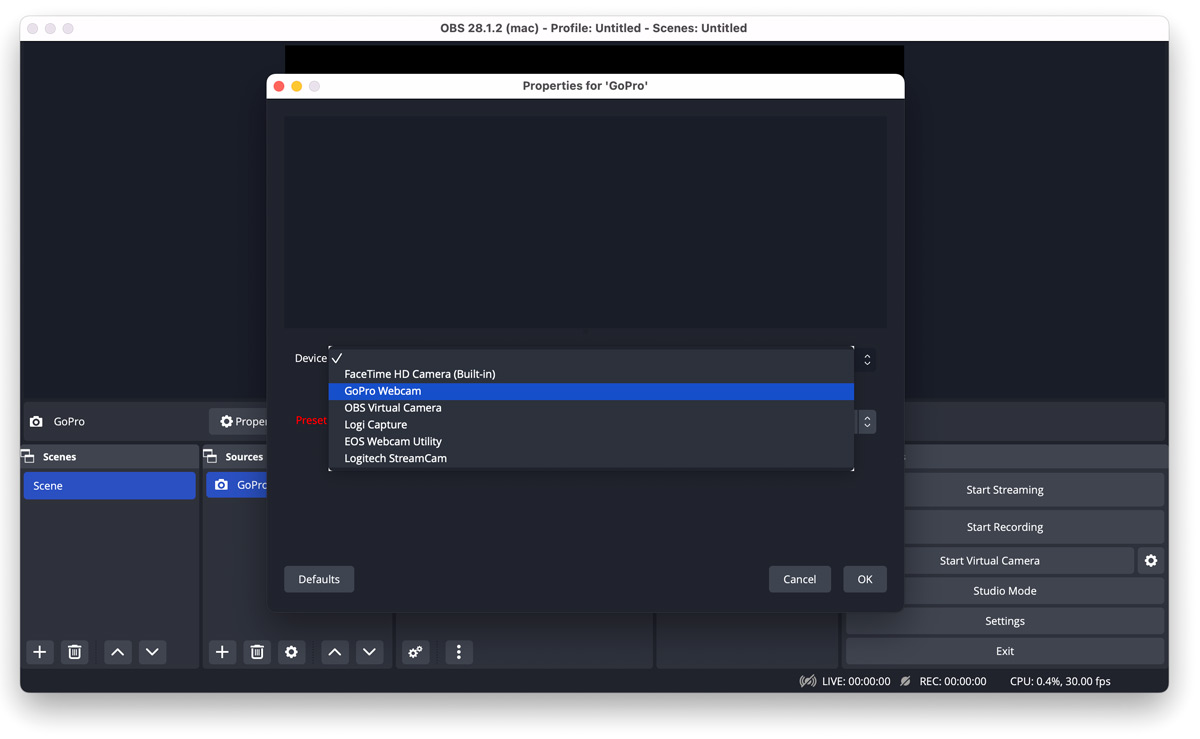Select the Scene item in Scenes list
This screenshot has width=1200, height=739.
[109, 486]
